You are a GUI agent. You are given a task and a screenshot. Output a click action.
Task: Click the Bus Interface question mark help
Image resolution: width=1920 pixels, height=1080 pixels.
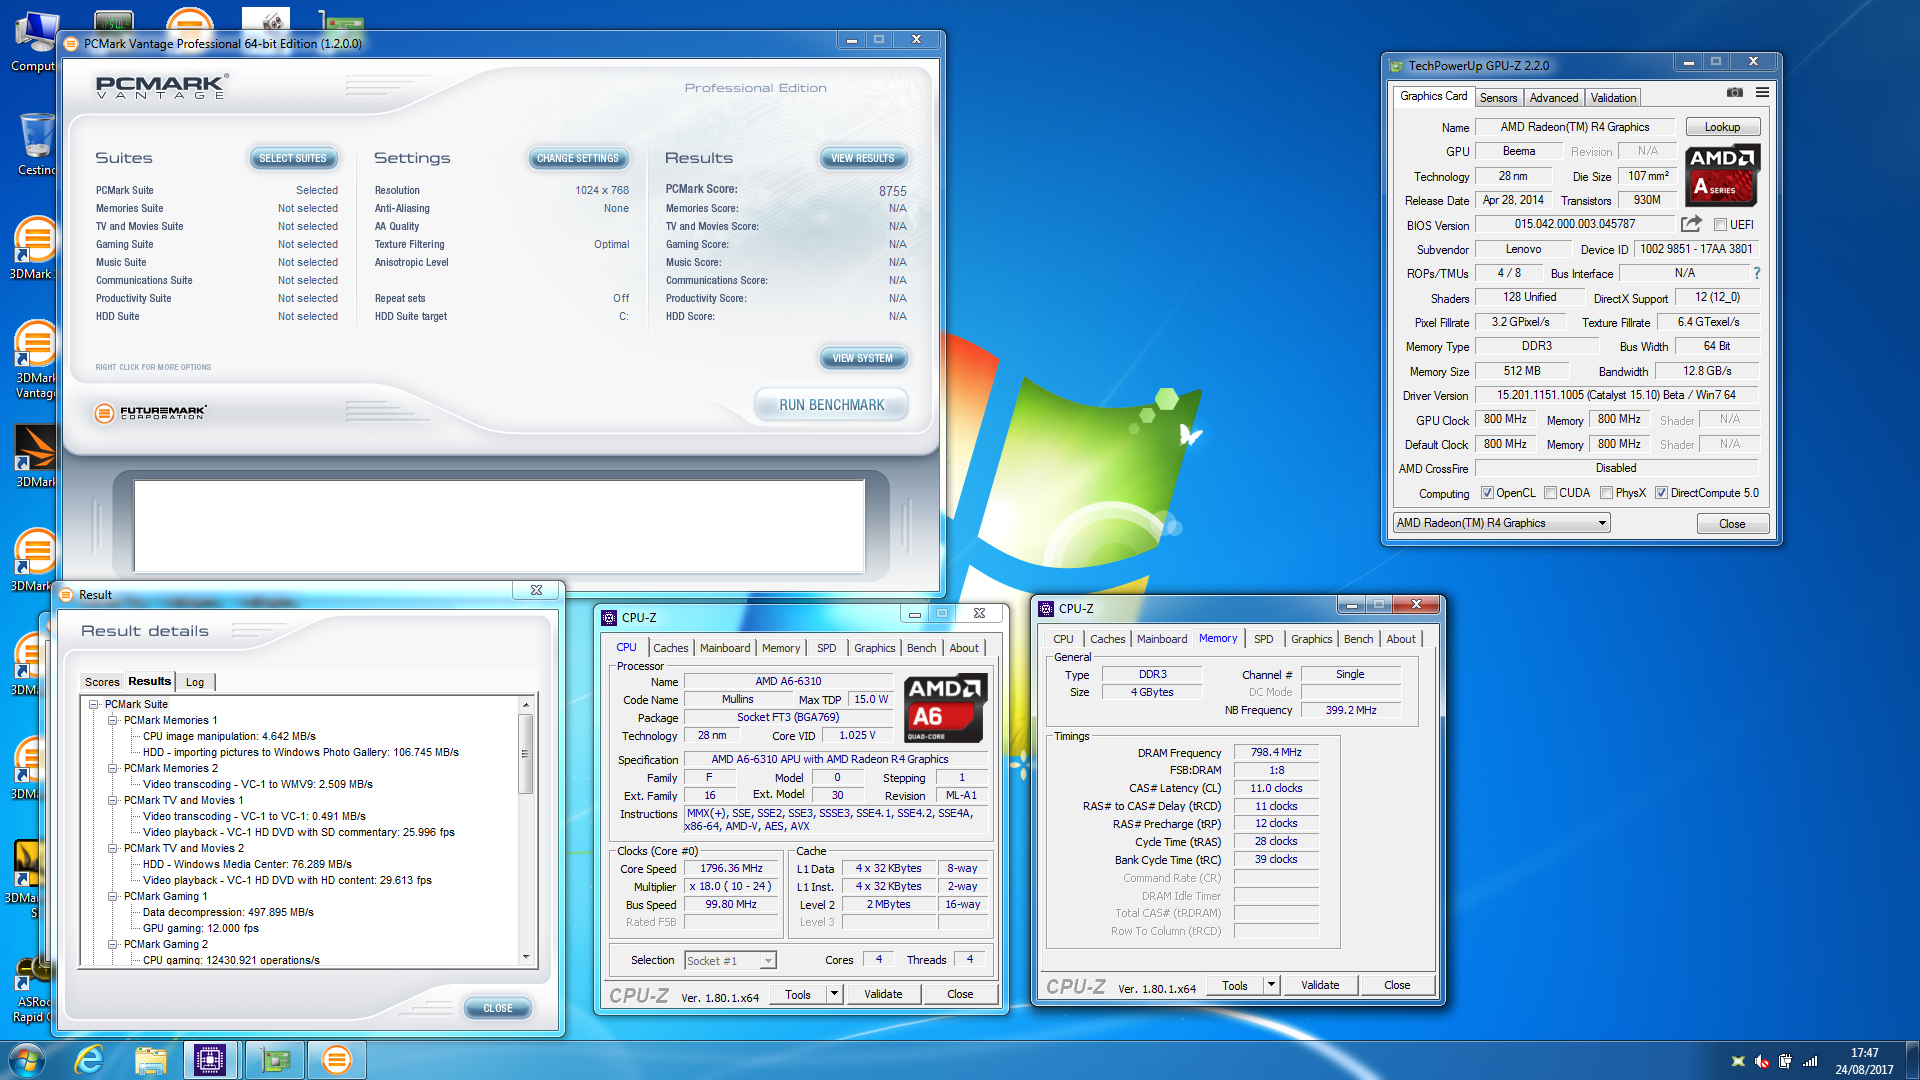click(x=1756, y=273)
